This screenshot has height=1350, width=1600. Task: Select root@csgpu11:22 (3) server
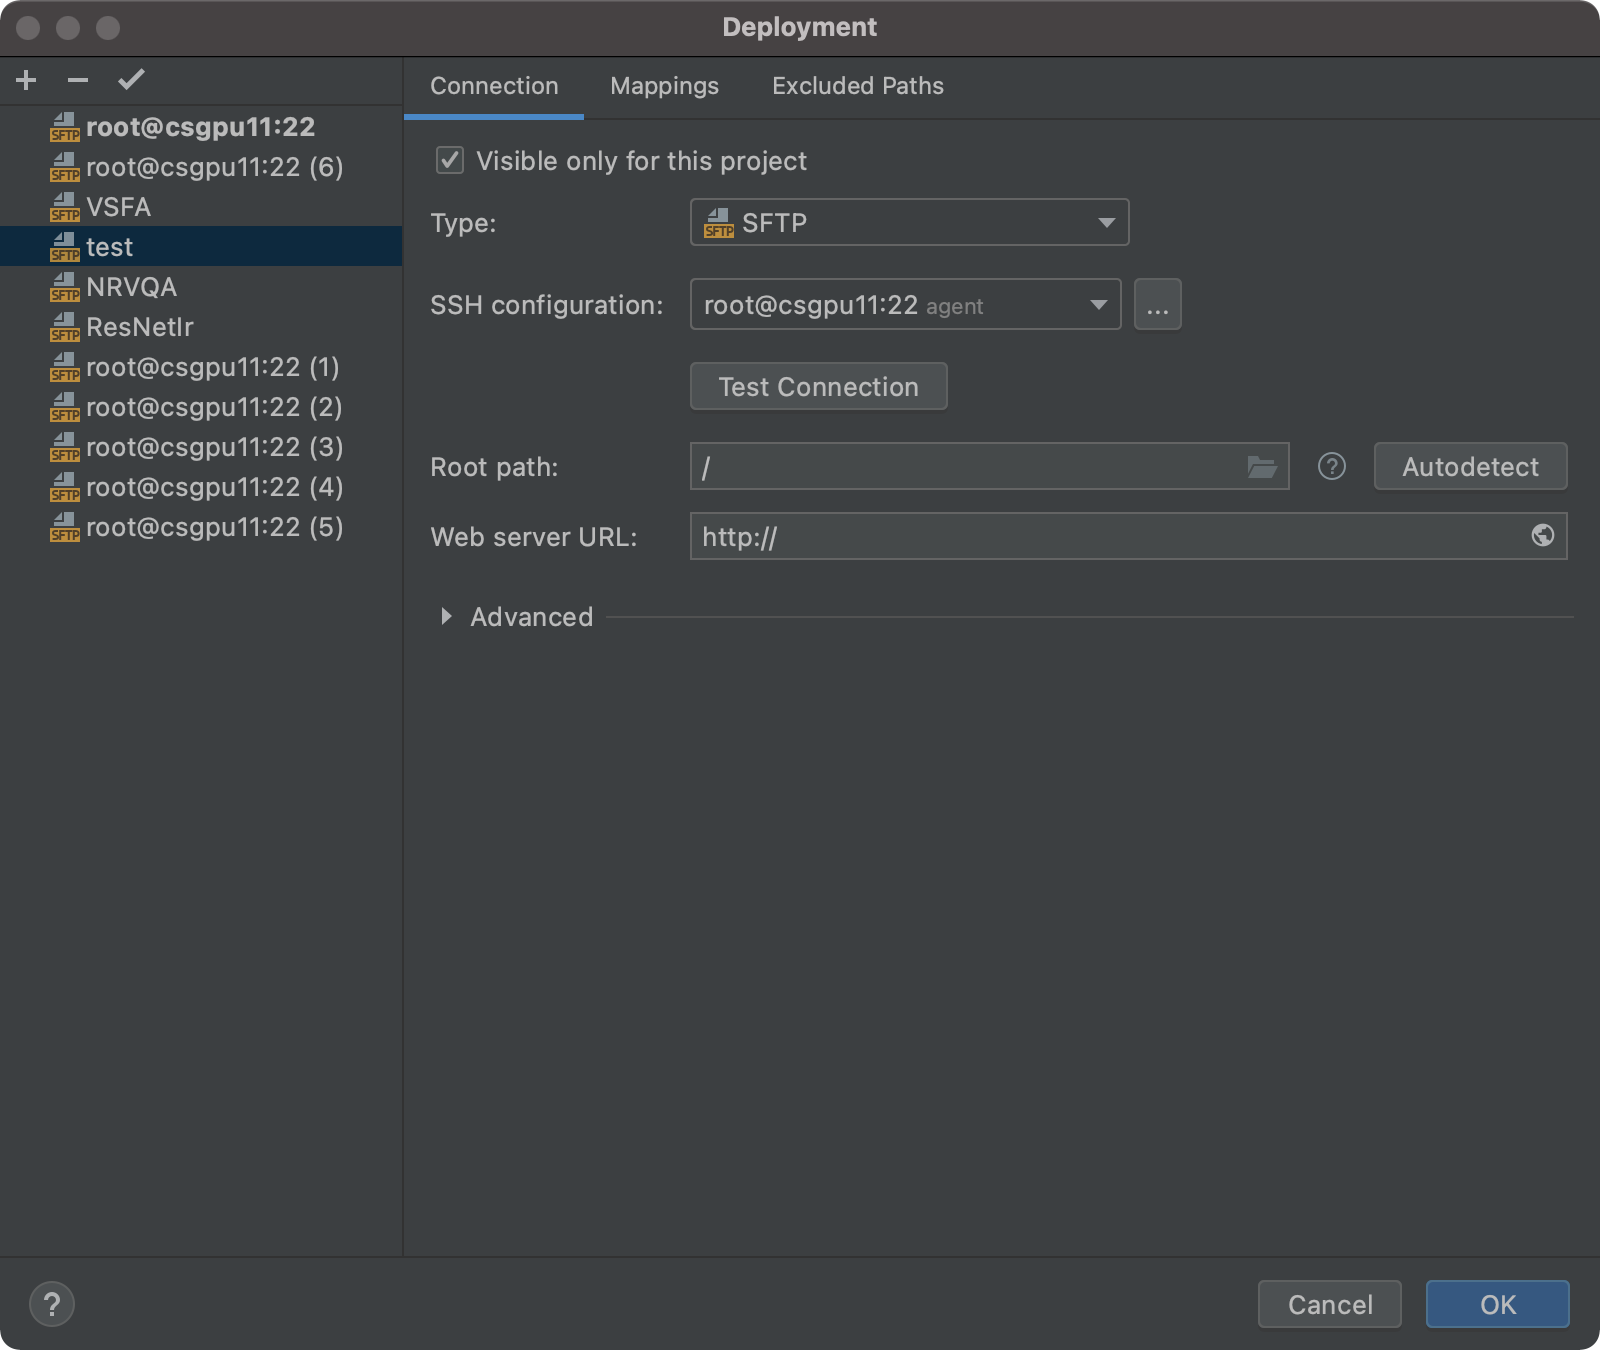coord(201,447)
